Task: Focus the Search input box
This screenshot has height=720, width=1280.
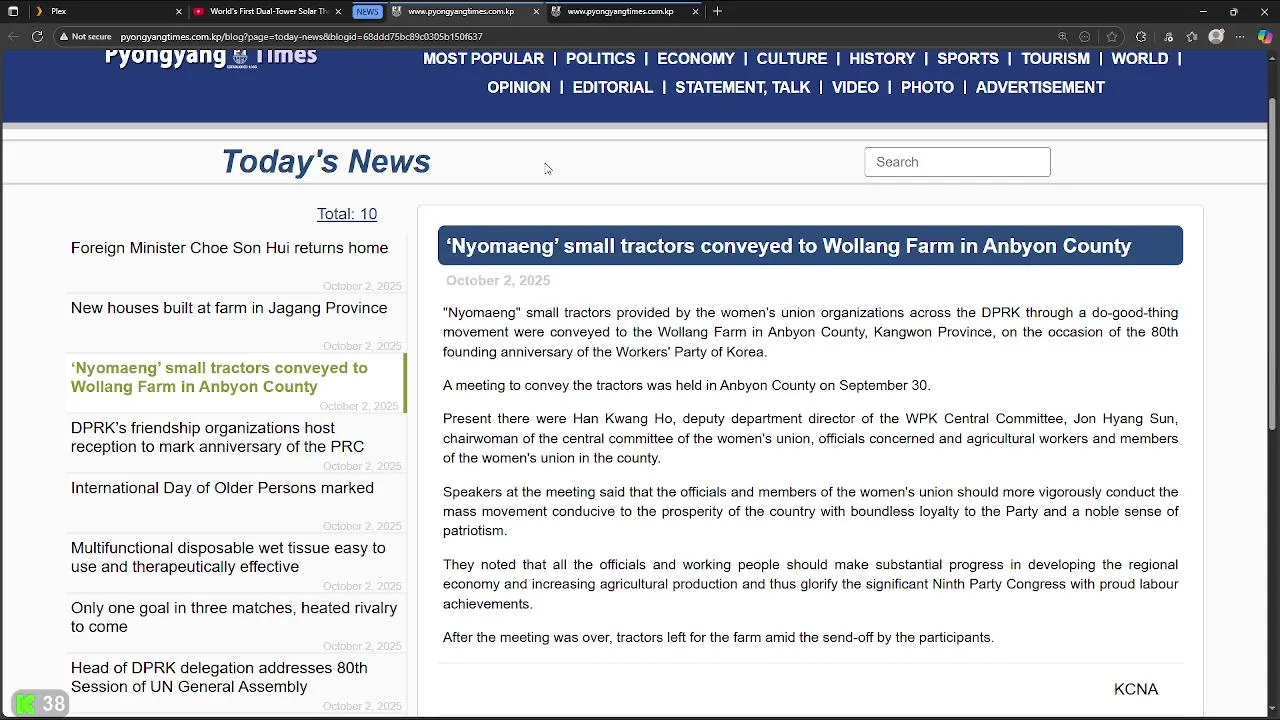Action: pyautogui.click(x=957, y=162)
